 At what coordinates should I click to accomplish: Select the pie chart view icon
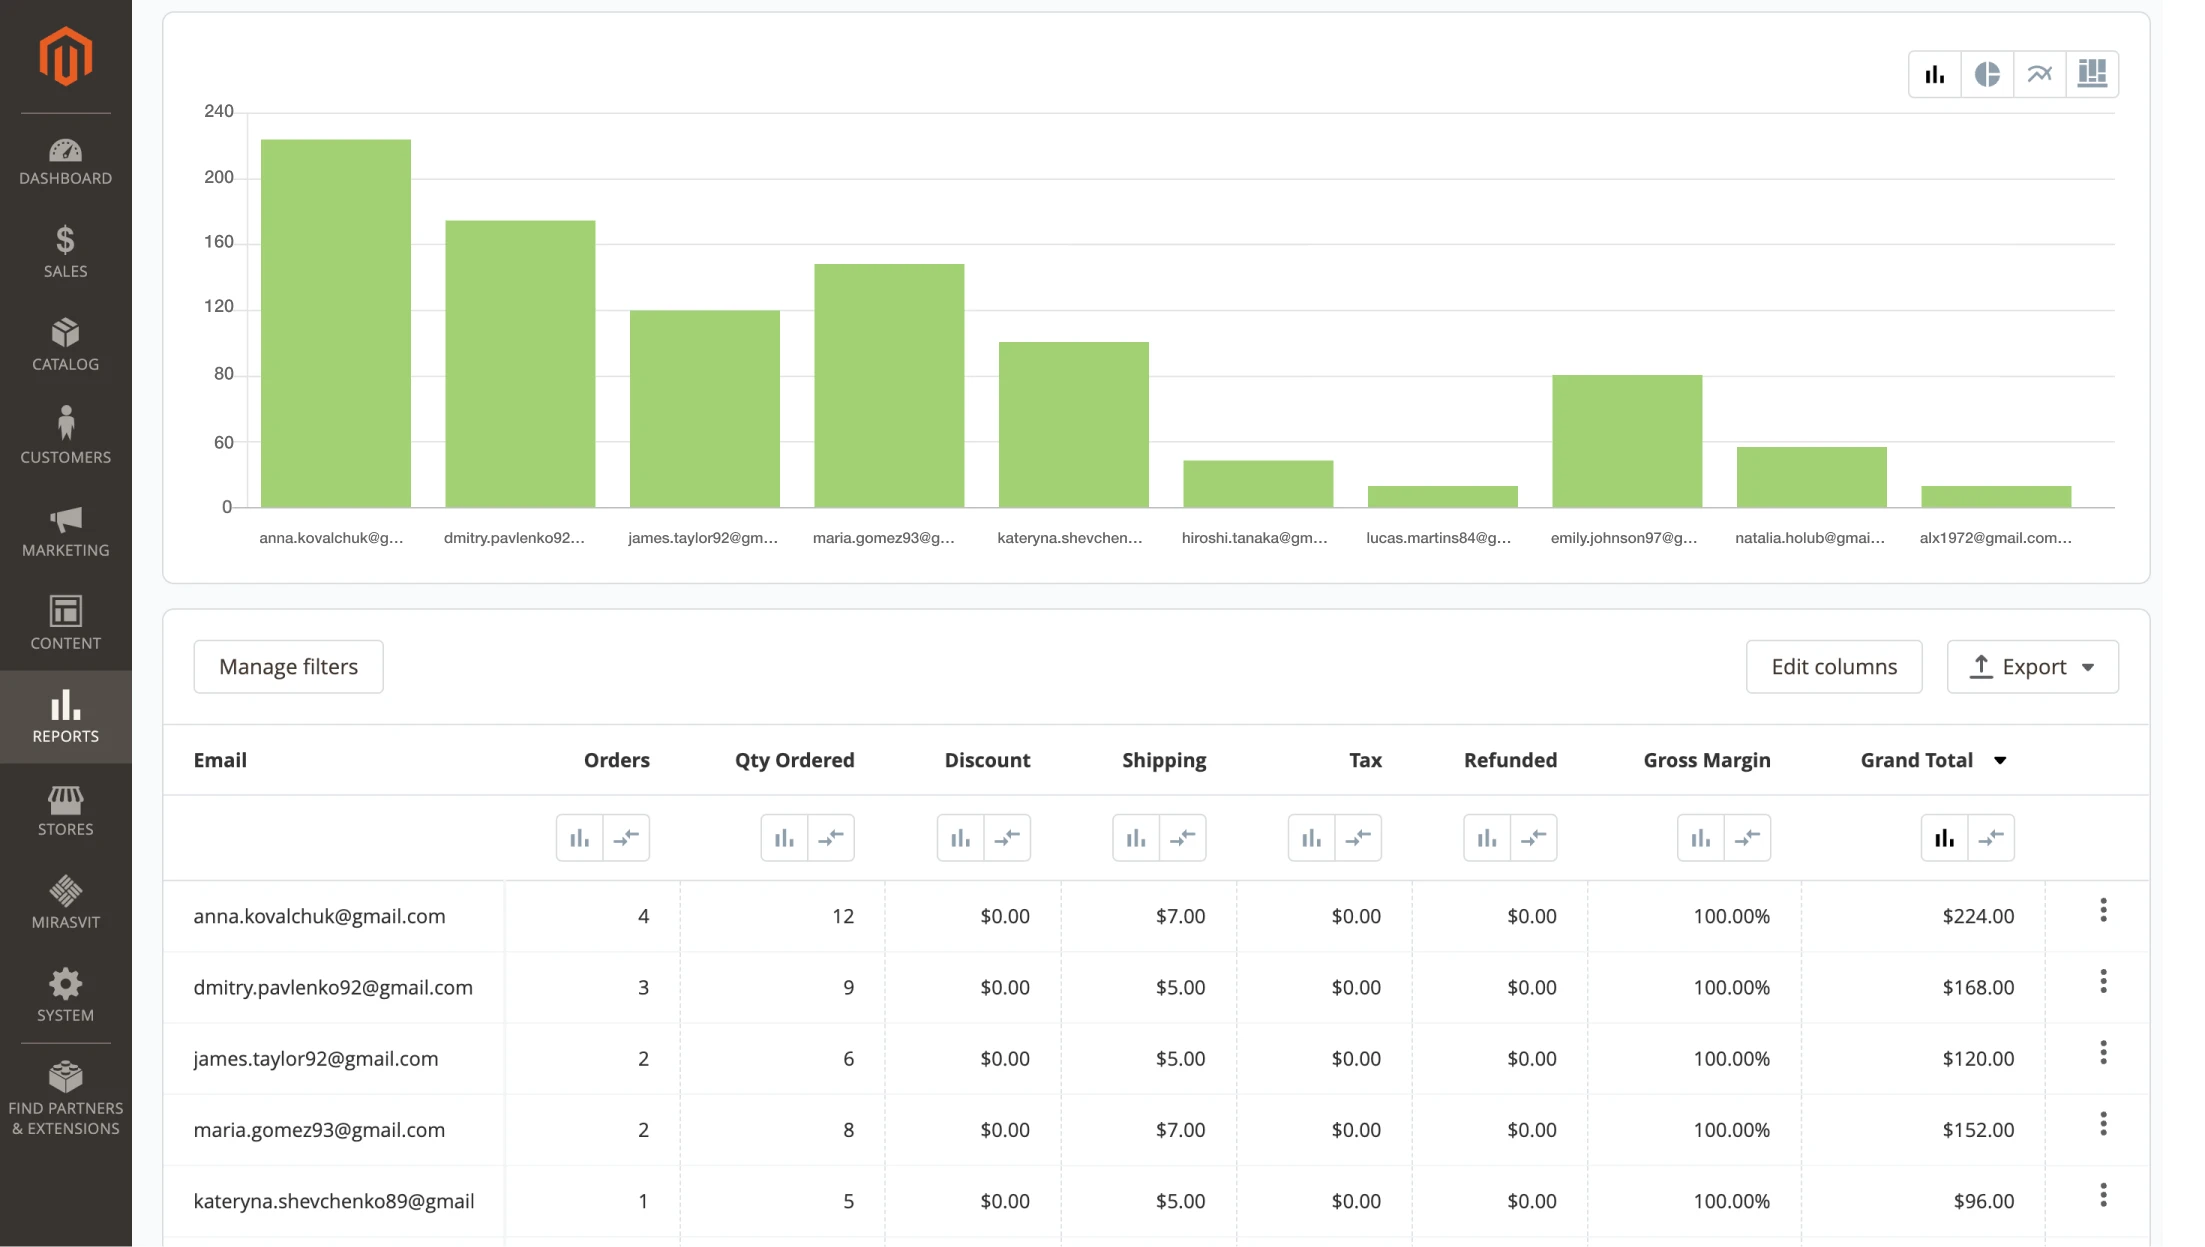tap(1988, 73)
